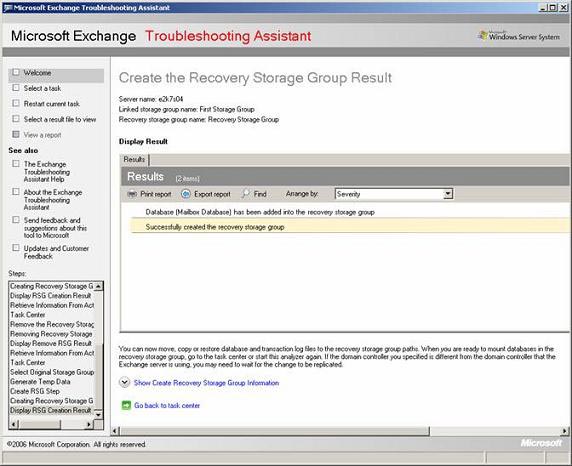Open View a report link
The image size is (572, 466).
(42, 135)
